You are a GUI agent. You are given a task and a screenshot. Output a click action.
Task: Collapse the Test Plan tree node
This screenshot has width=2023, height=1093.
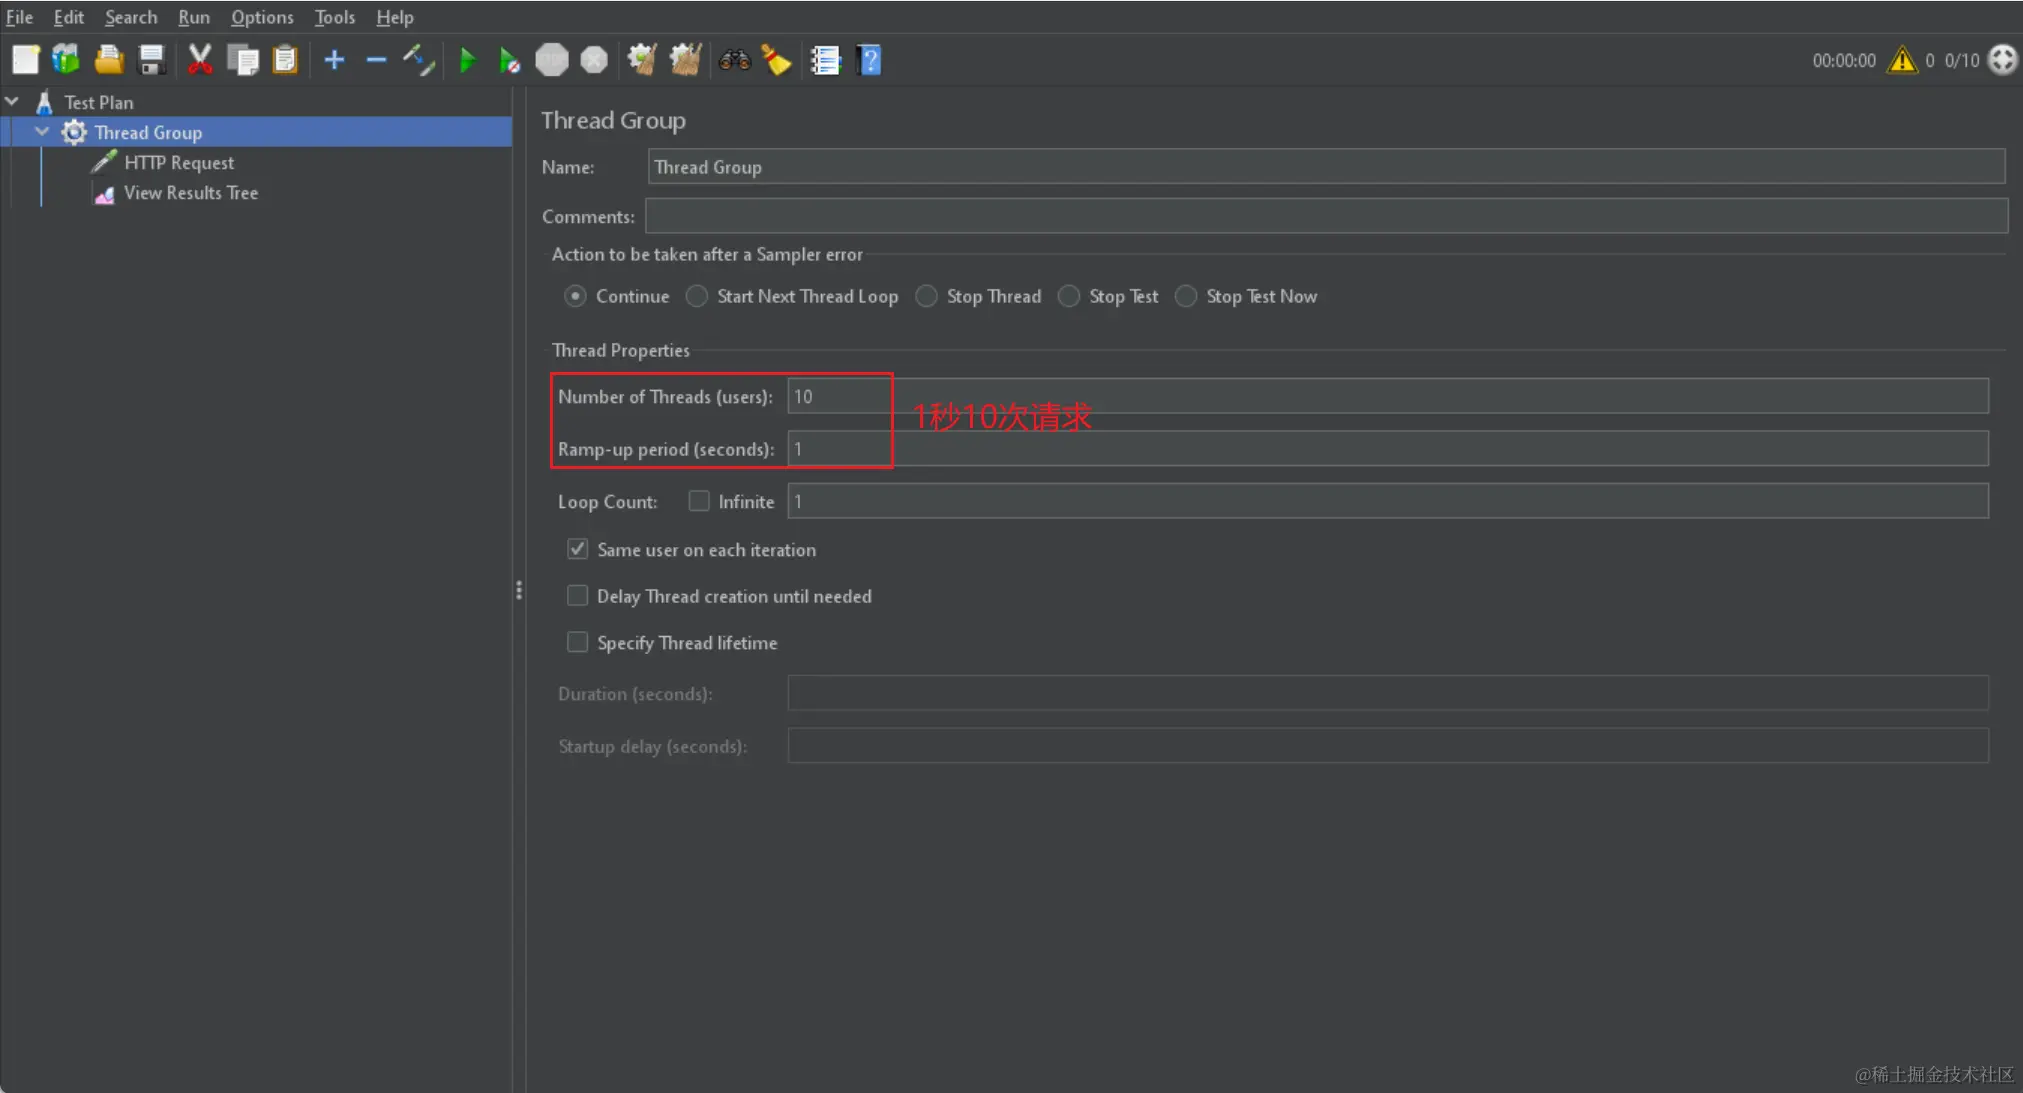tap(13, 102)
